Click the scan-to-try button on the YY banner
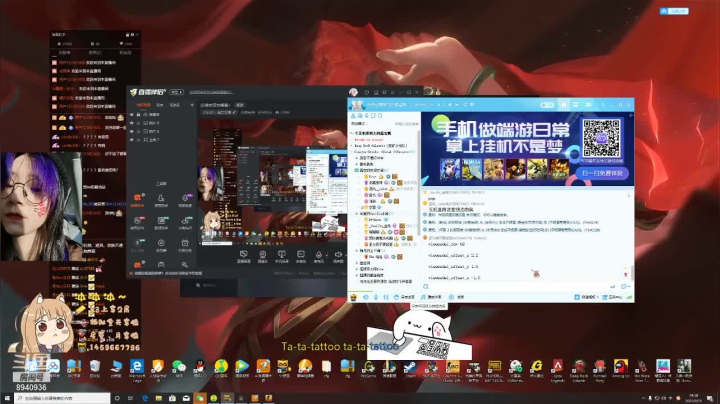720x404 pixels. tap(602, 174)
